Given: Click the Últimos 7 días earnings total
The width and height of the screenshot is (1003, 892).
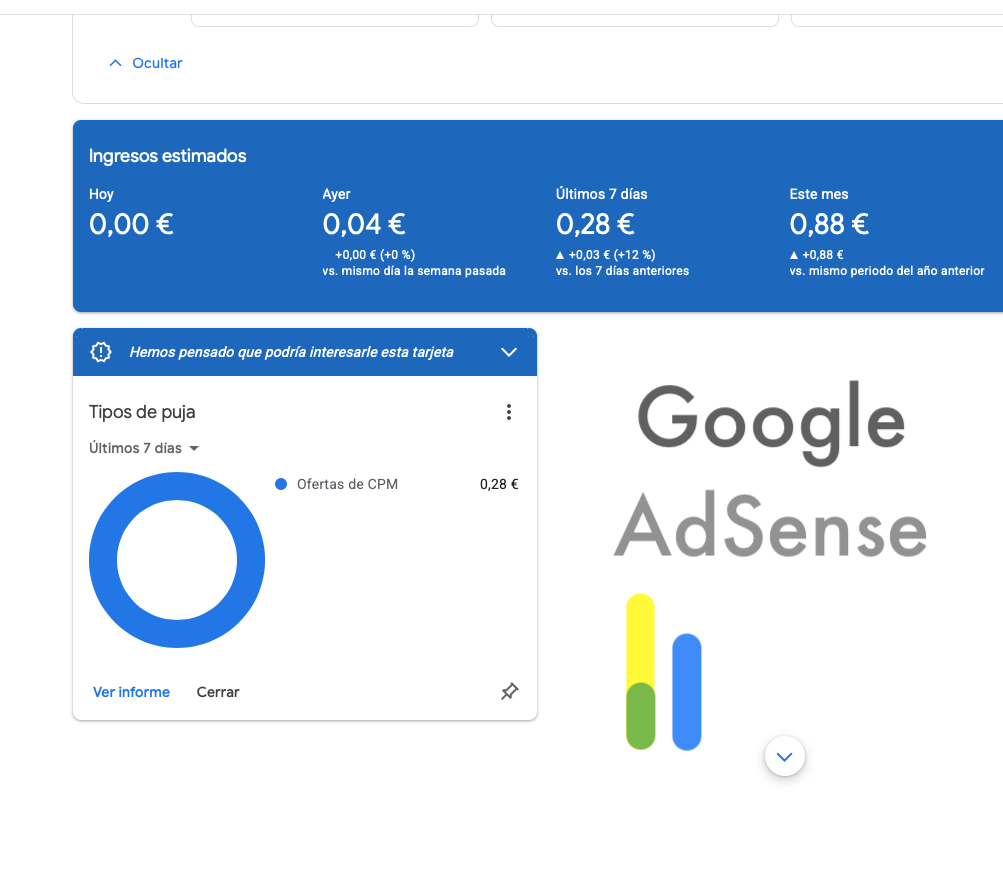Looking at the screenshot, I should click(x=596, y=224).
